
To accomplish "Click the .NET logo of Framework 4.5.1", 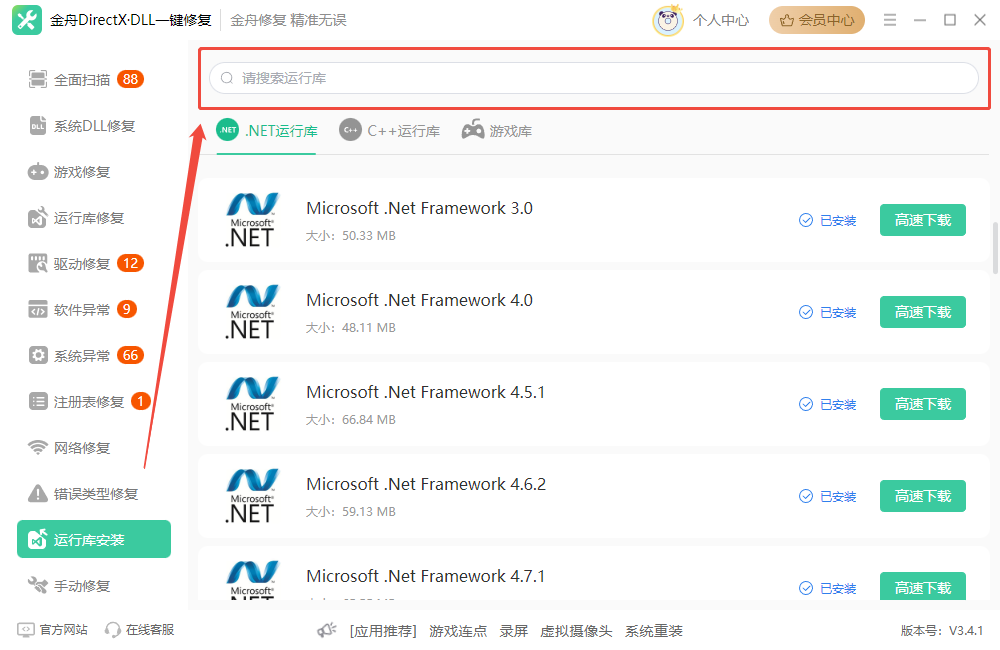I will coord(252,404).
